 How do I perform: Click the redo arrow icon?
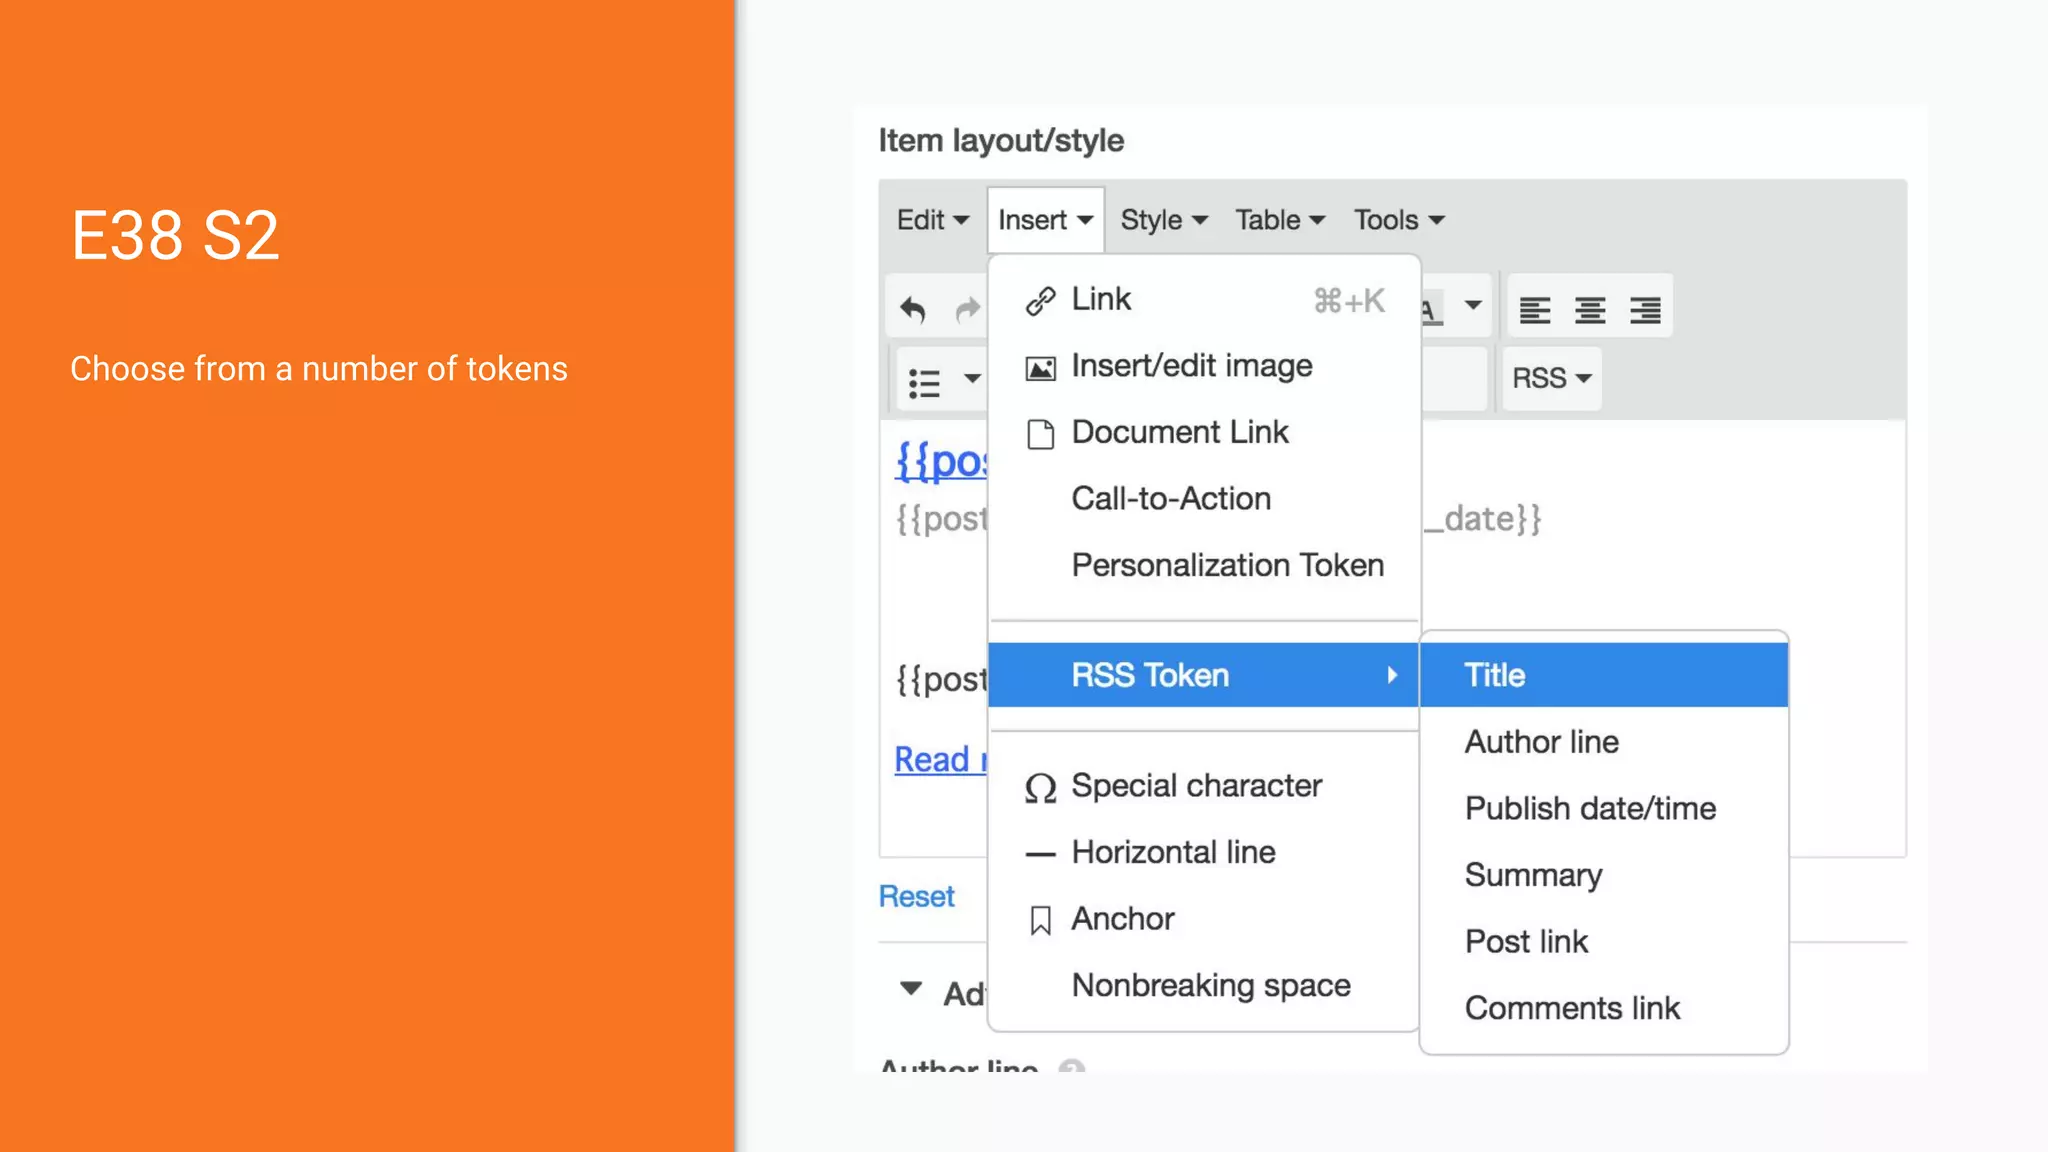point(966,310)
